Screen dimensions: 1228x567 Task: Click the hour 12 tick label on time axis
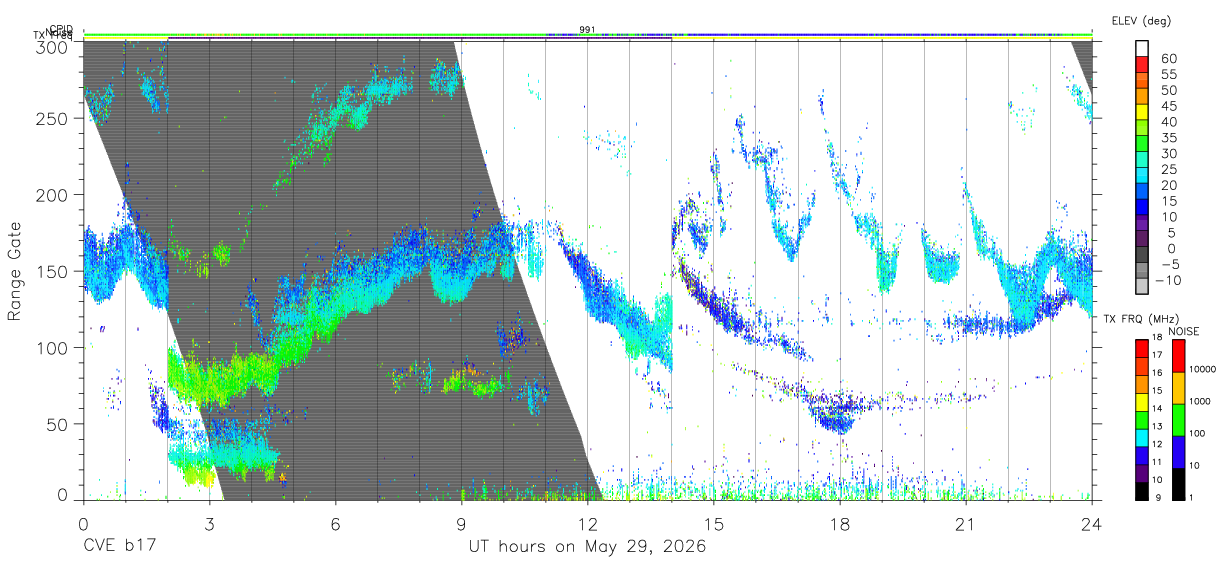tap(587, 523)
